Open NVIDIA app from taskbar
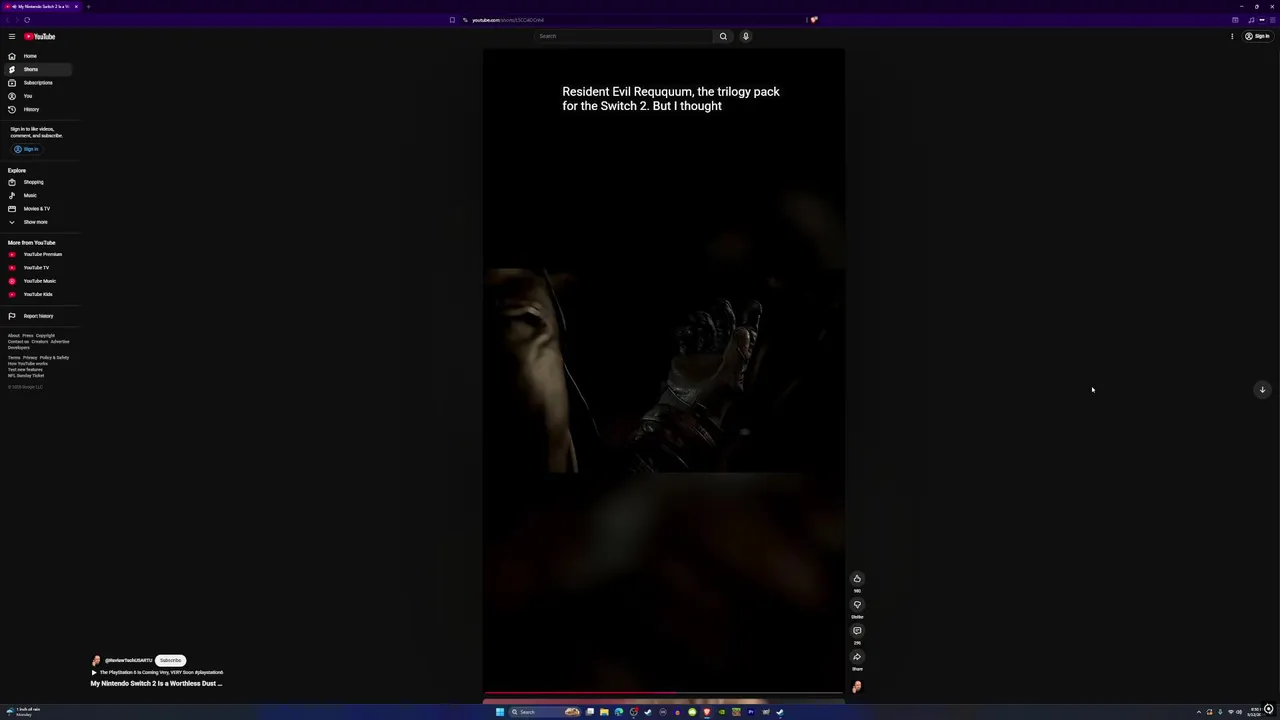The image size is (1280, 720). tap(722, 712)
